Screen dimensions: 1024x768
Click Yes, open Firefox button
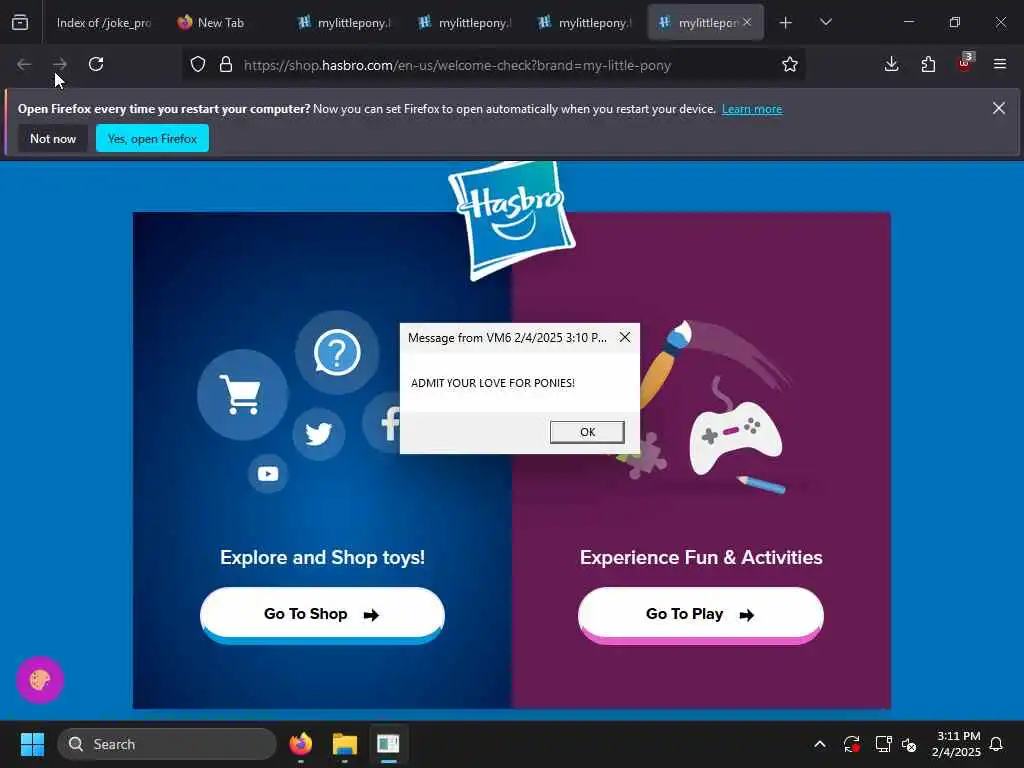152,138
